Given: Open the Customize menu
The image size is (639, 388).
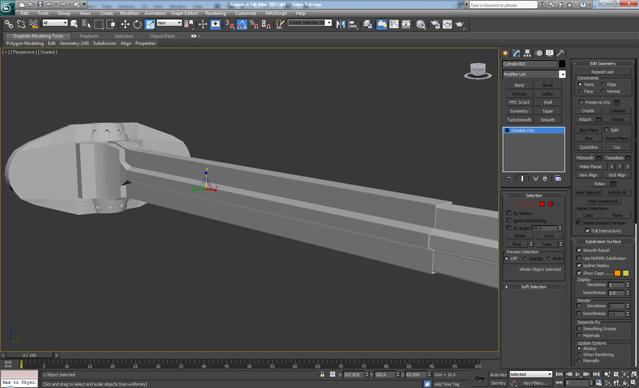Looking at the screenshot, I should click(245, 13).
